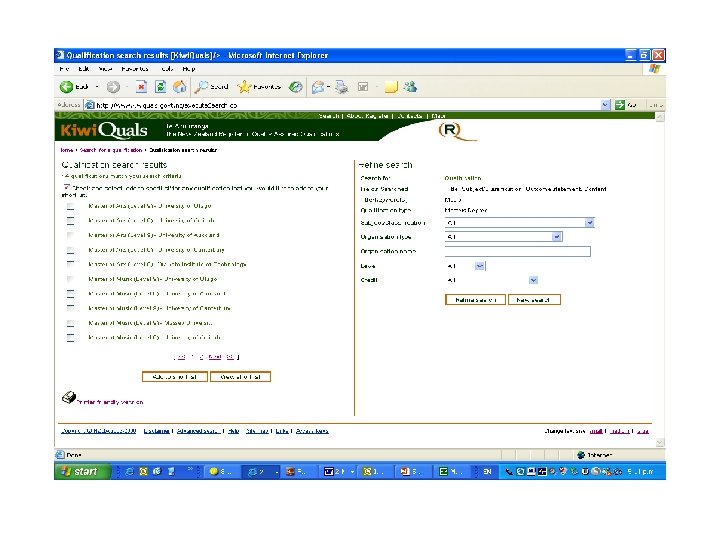Expand the address bar history dropdown arrow
The image size is (720, 540).
606,105
